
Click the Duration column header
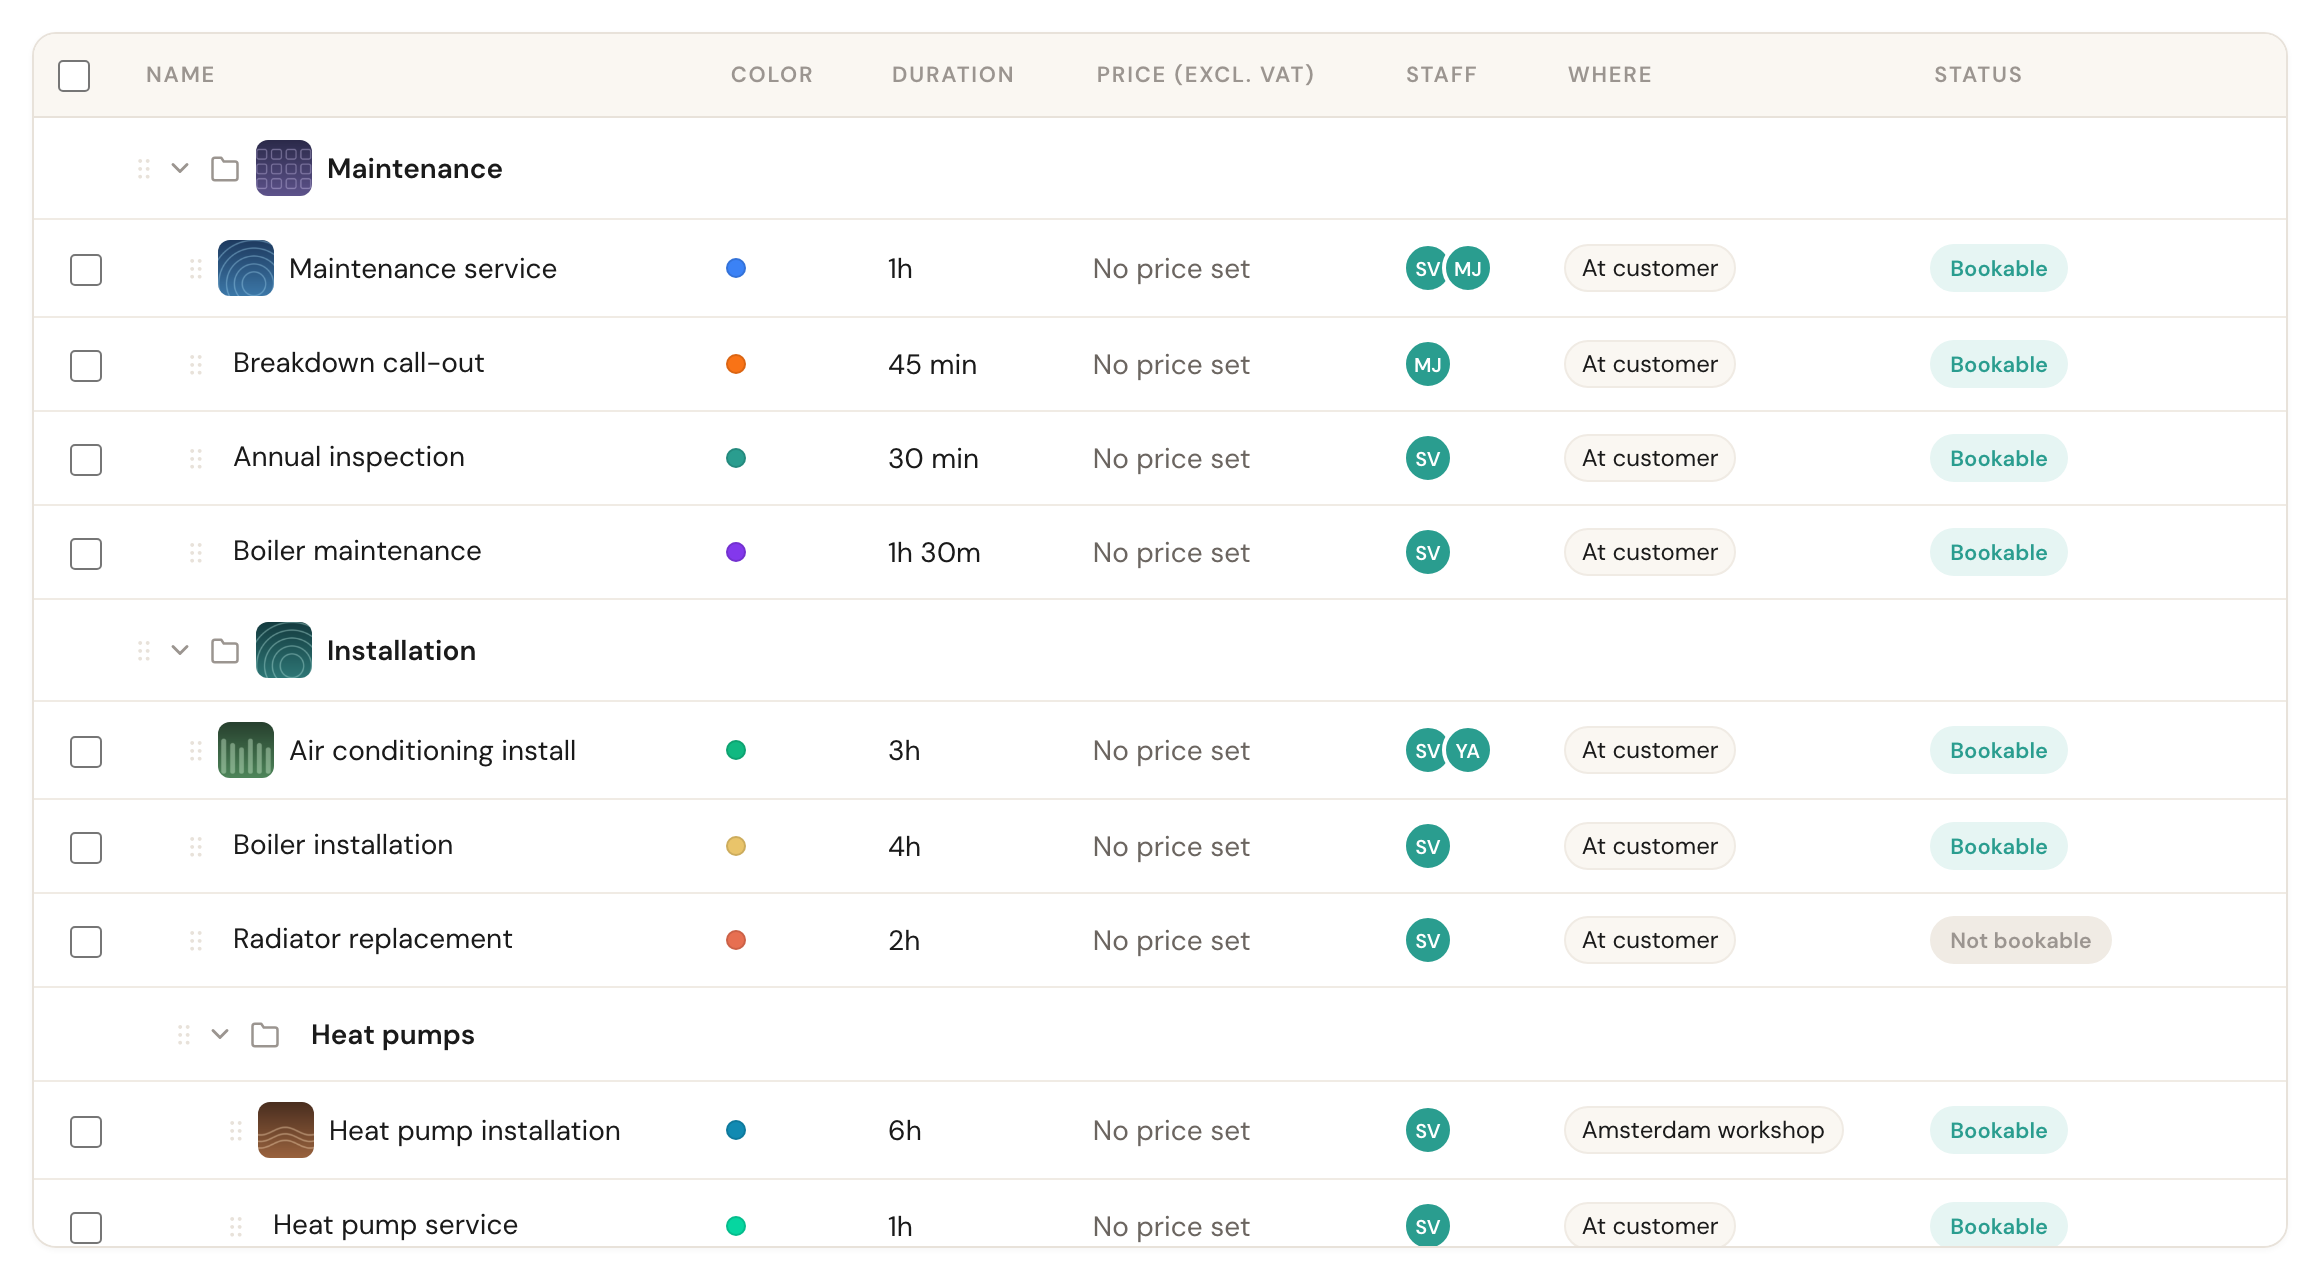point(953,75)
